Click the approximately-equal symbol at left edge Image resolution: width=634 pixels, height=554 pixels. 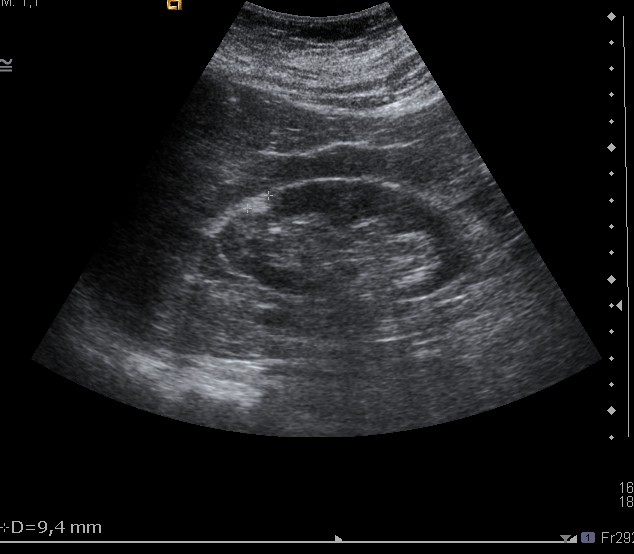point(6,65)
